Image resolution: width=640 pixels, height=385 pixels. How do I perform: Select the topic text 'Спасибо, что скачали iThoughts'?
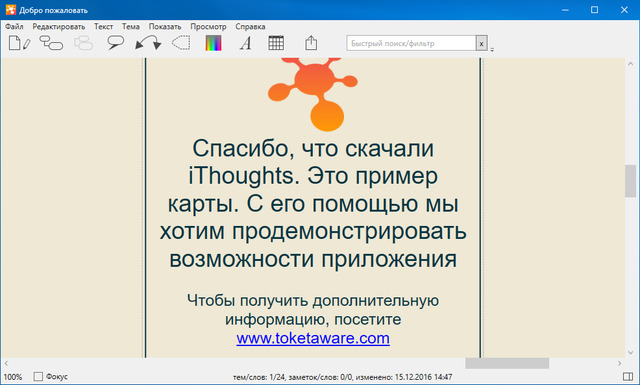pos(313,162)
